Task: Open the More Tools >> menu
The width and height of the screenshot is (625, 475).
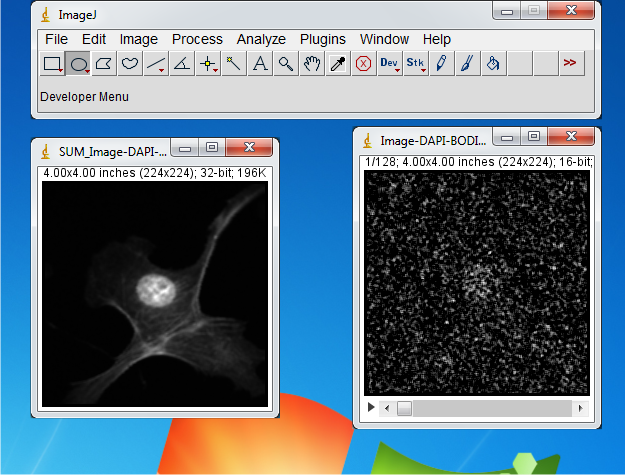Action: (x=571, y=63)
